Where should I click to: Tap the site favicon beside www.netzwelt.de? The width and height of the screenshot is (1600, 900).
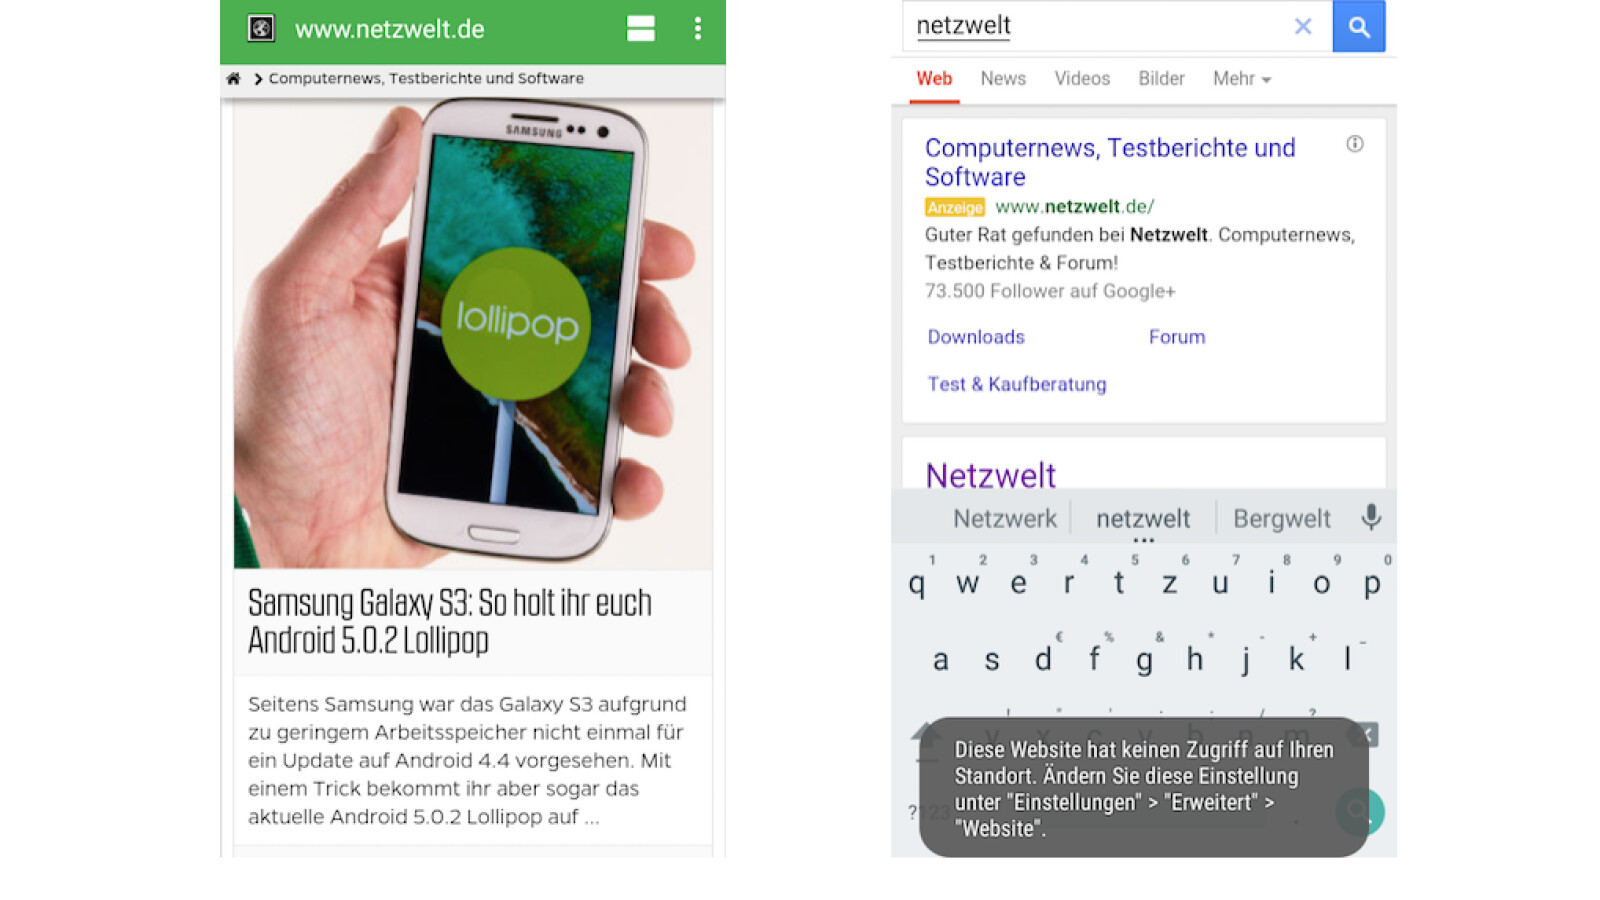click(261, 28)
